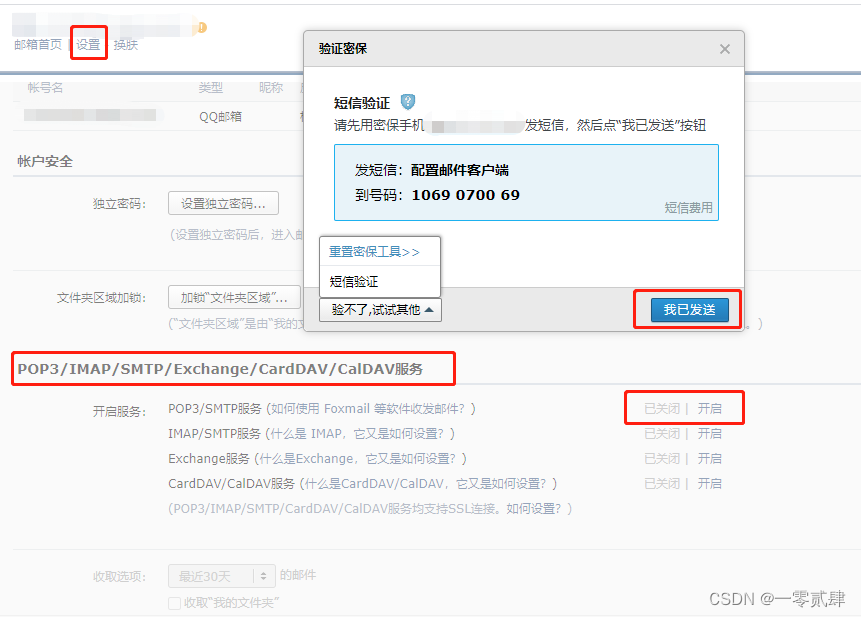Screen dimensions: 861x617
Task: Click the help shield icon beside 短信验证
Action: 407,102
